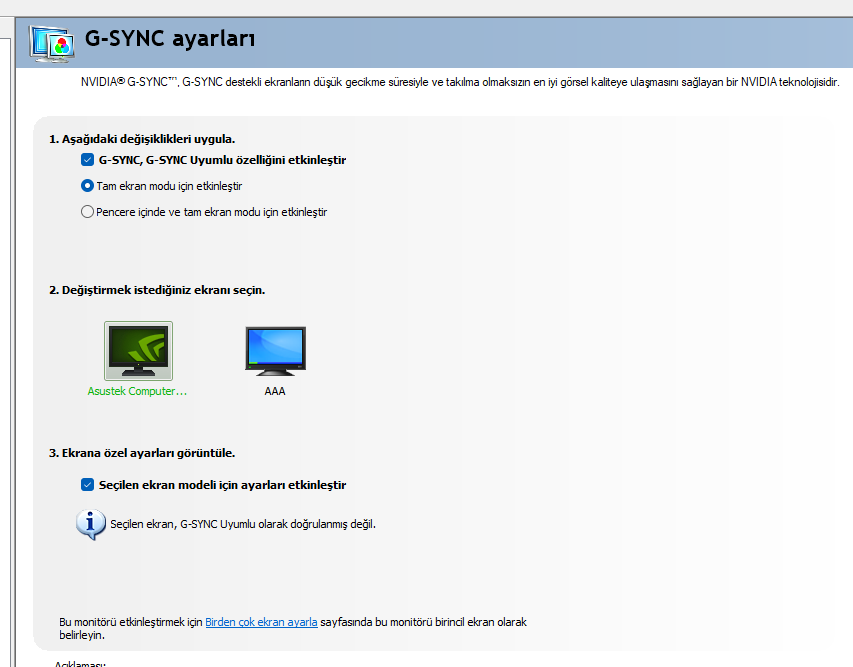The width and height of the screenshot is (853, 667).
Task: Click the blue information bubble icon
Action: [90, 524]
